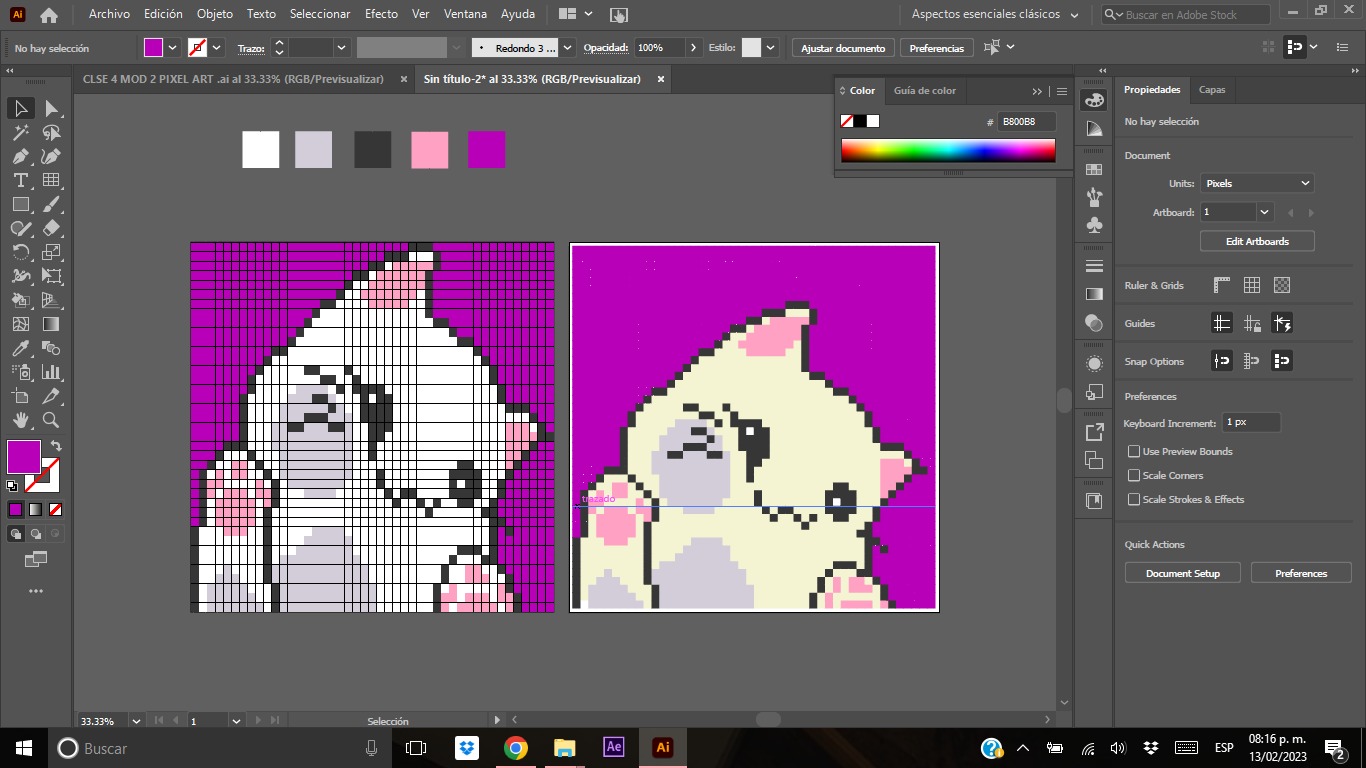This screenshot has width=1366, height=768.
Task: Select the Slice tool
Action: pos(51,396)
